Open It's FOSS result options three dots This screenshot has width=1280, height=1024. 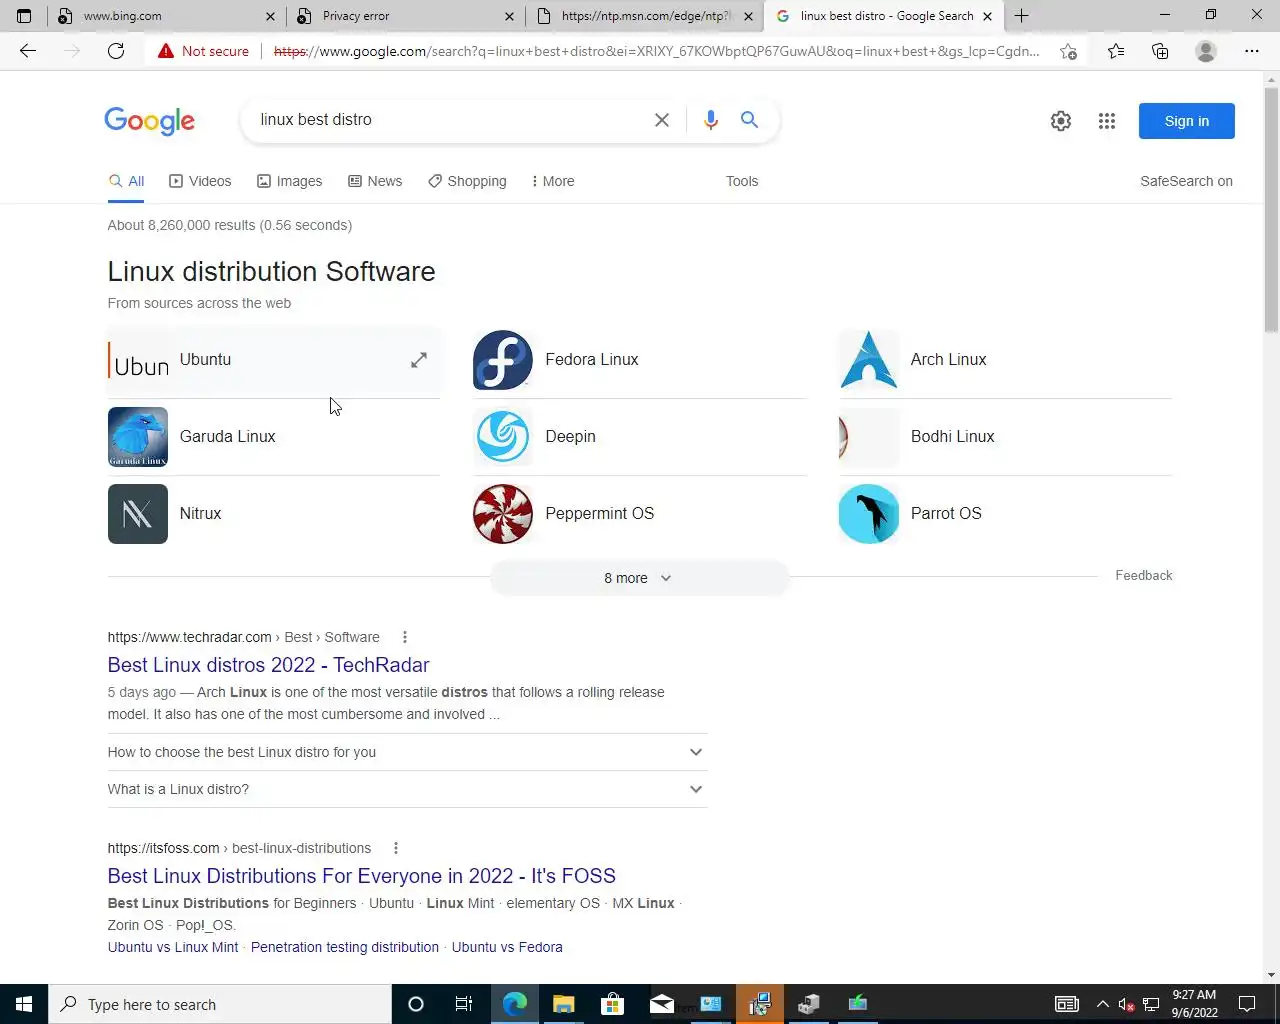(x=396, y=848)
